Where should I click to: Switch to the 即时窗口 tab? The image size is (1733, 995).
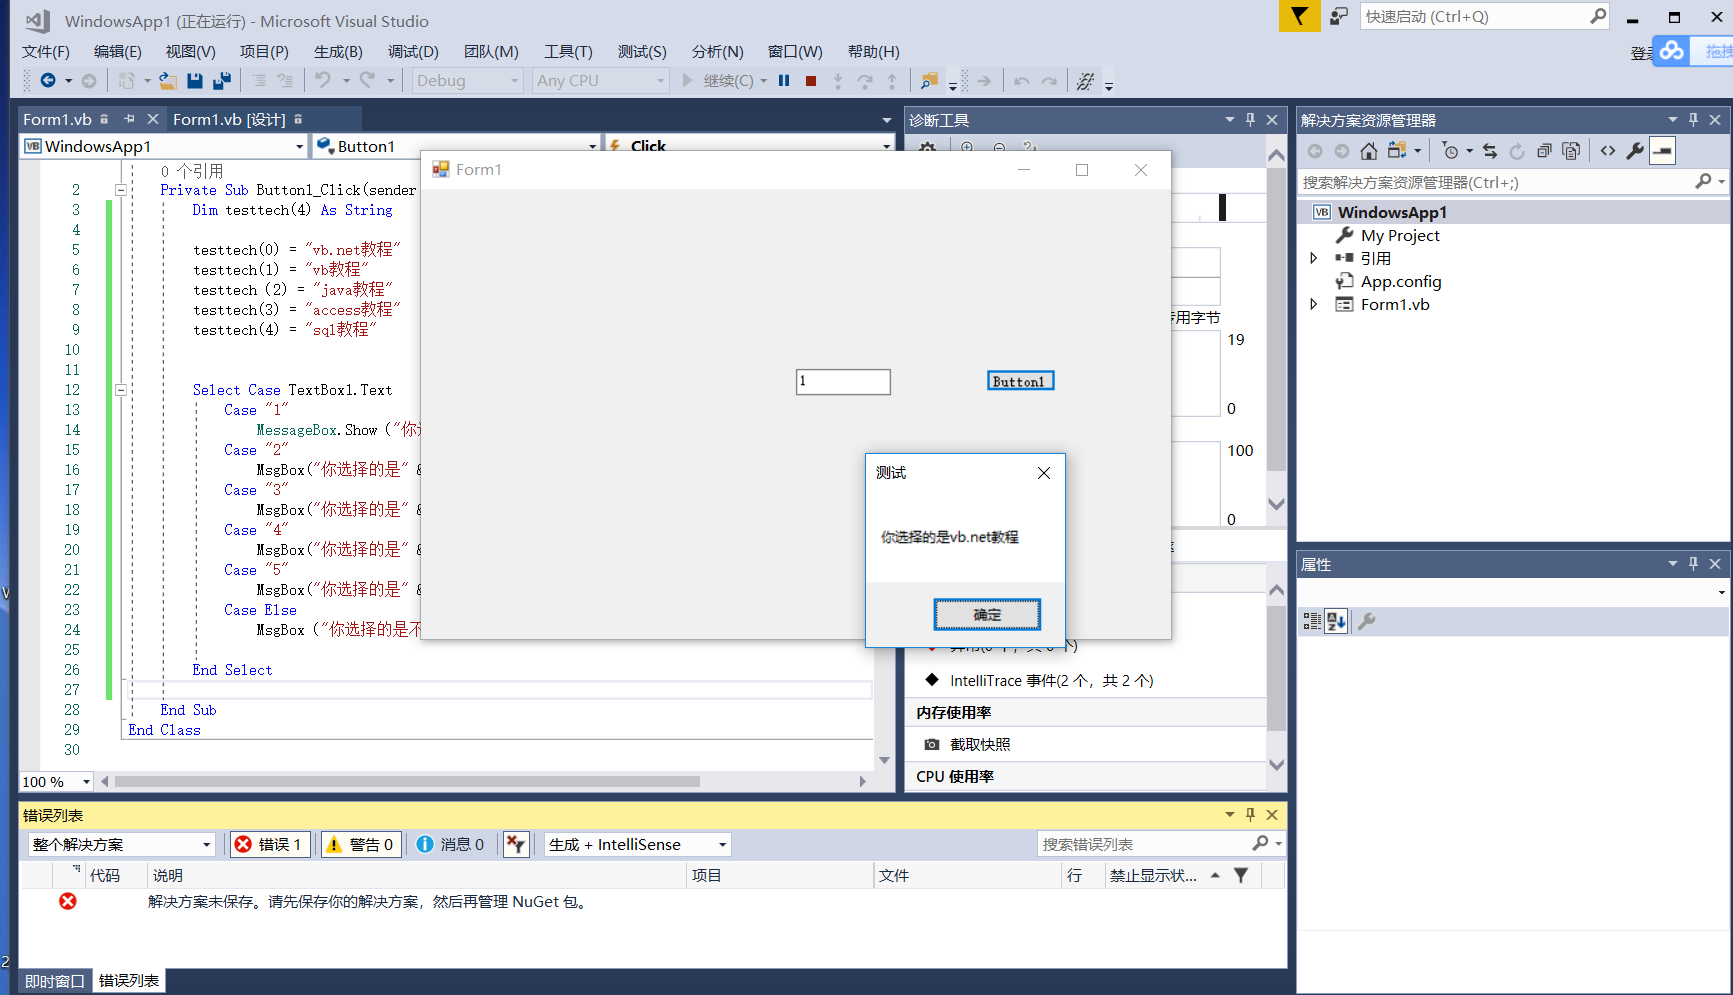[55, 981]
